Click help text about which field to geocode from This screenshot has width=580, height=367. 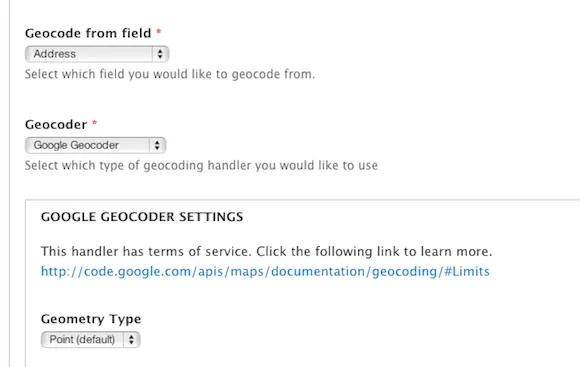(x=170, y=74)
